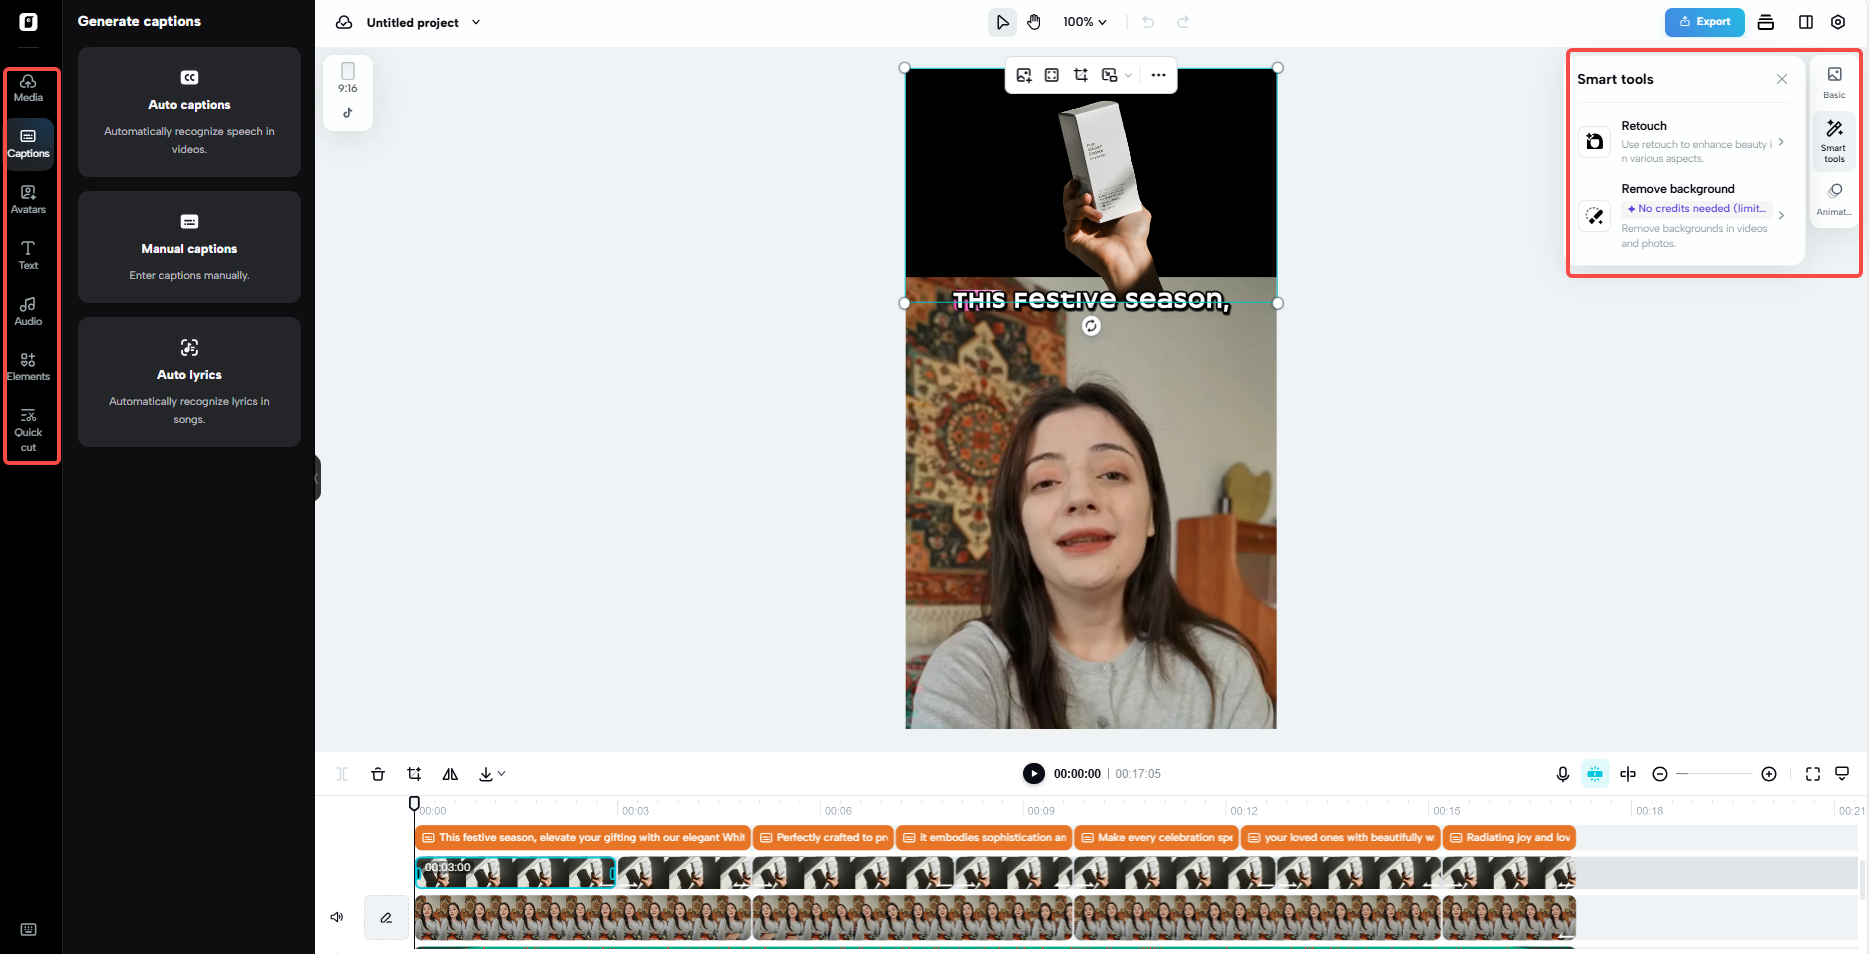The height and width of the screenshot is (954, 1870).
Task: Click the pencil edit button beside track
Action: pos(386,917)
